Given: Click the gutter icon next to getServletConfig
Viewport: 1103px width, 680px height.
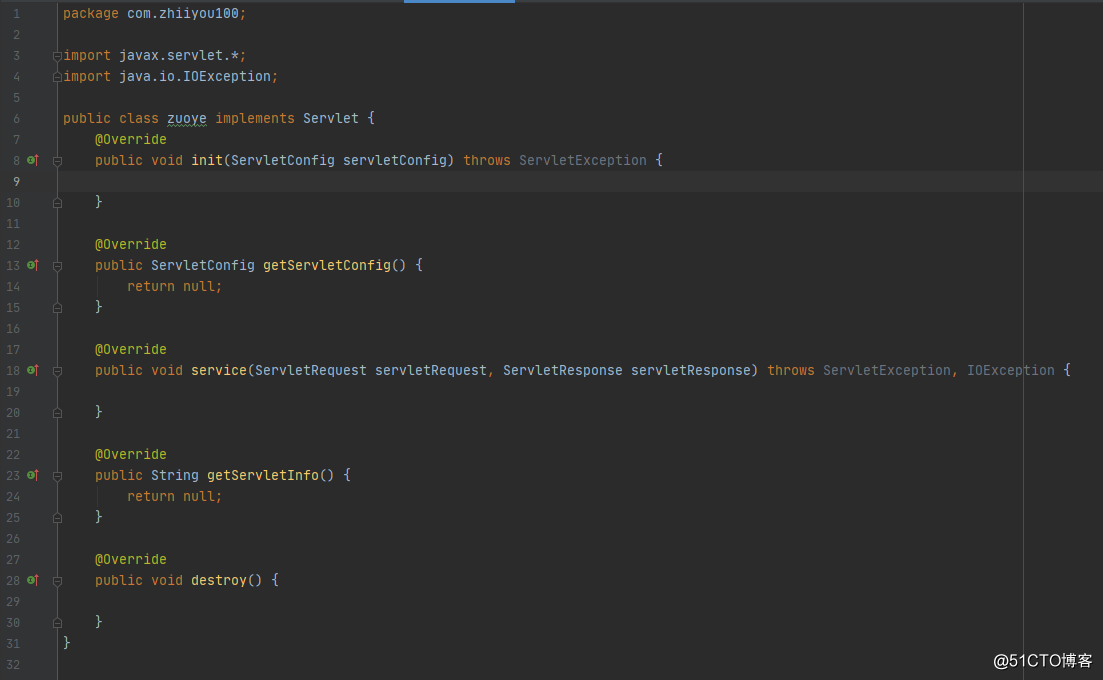Looking at the screenshot, I should (32, 265).
